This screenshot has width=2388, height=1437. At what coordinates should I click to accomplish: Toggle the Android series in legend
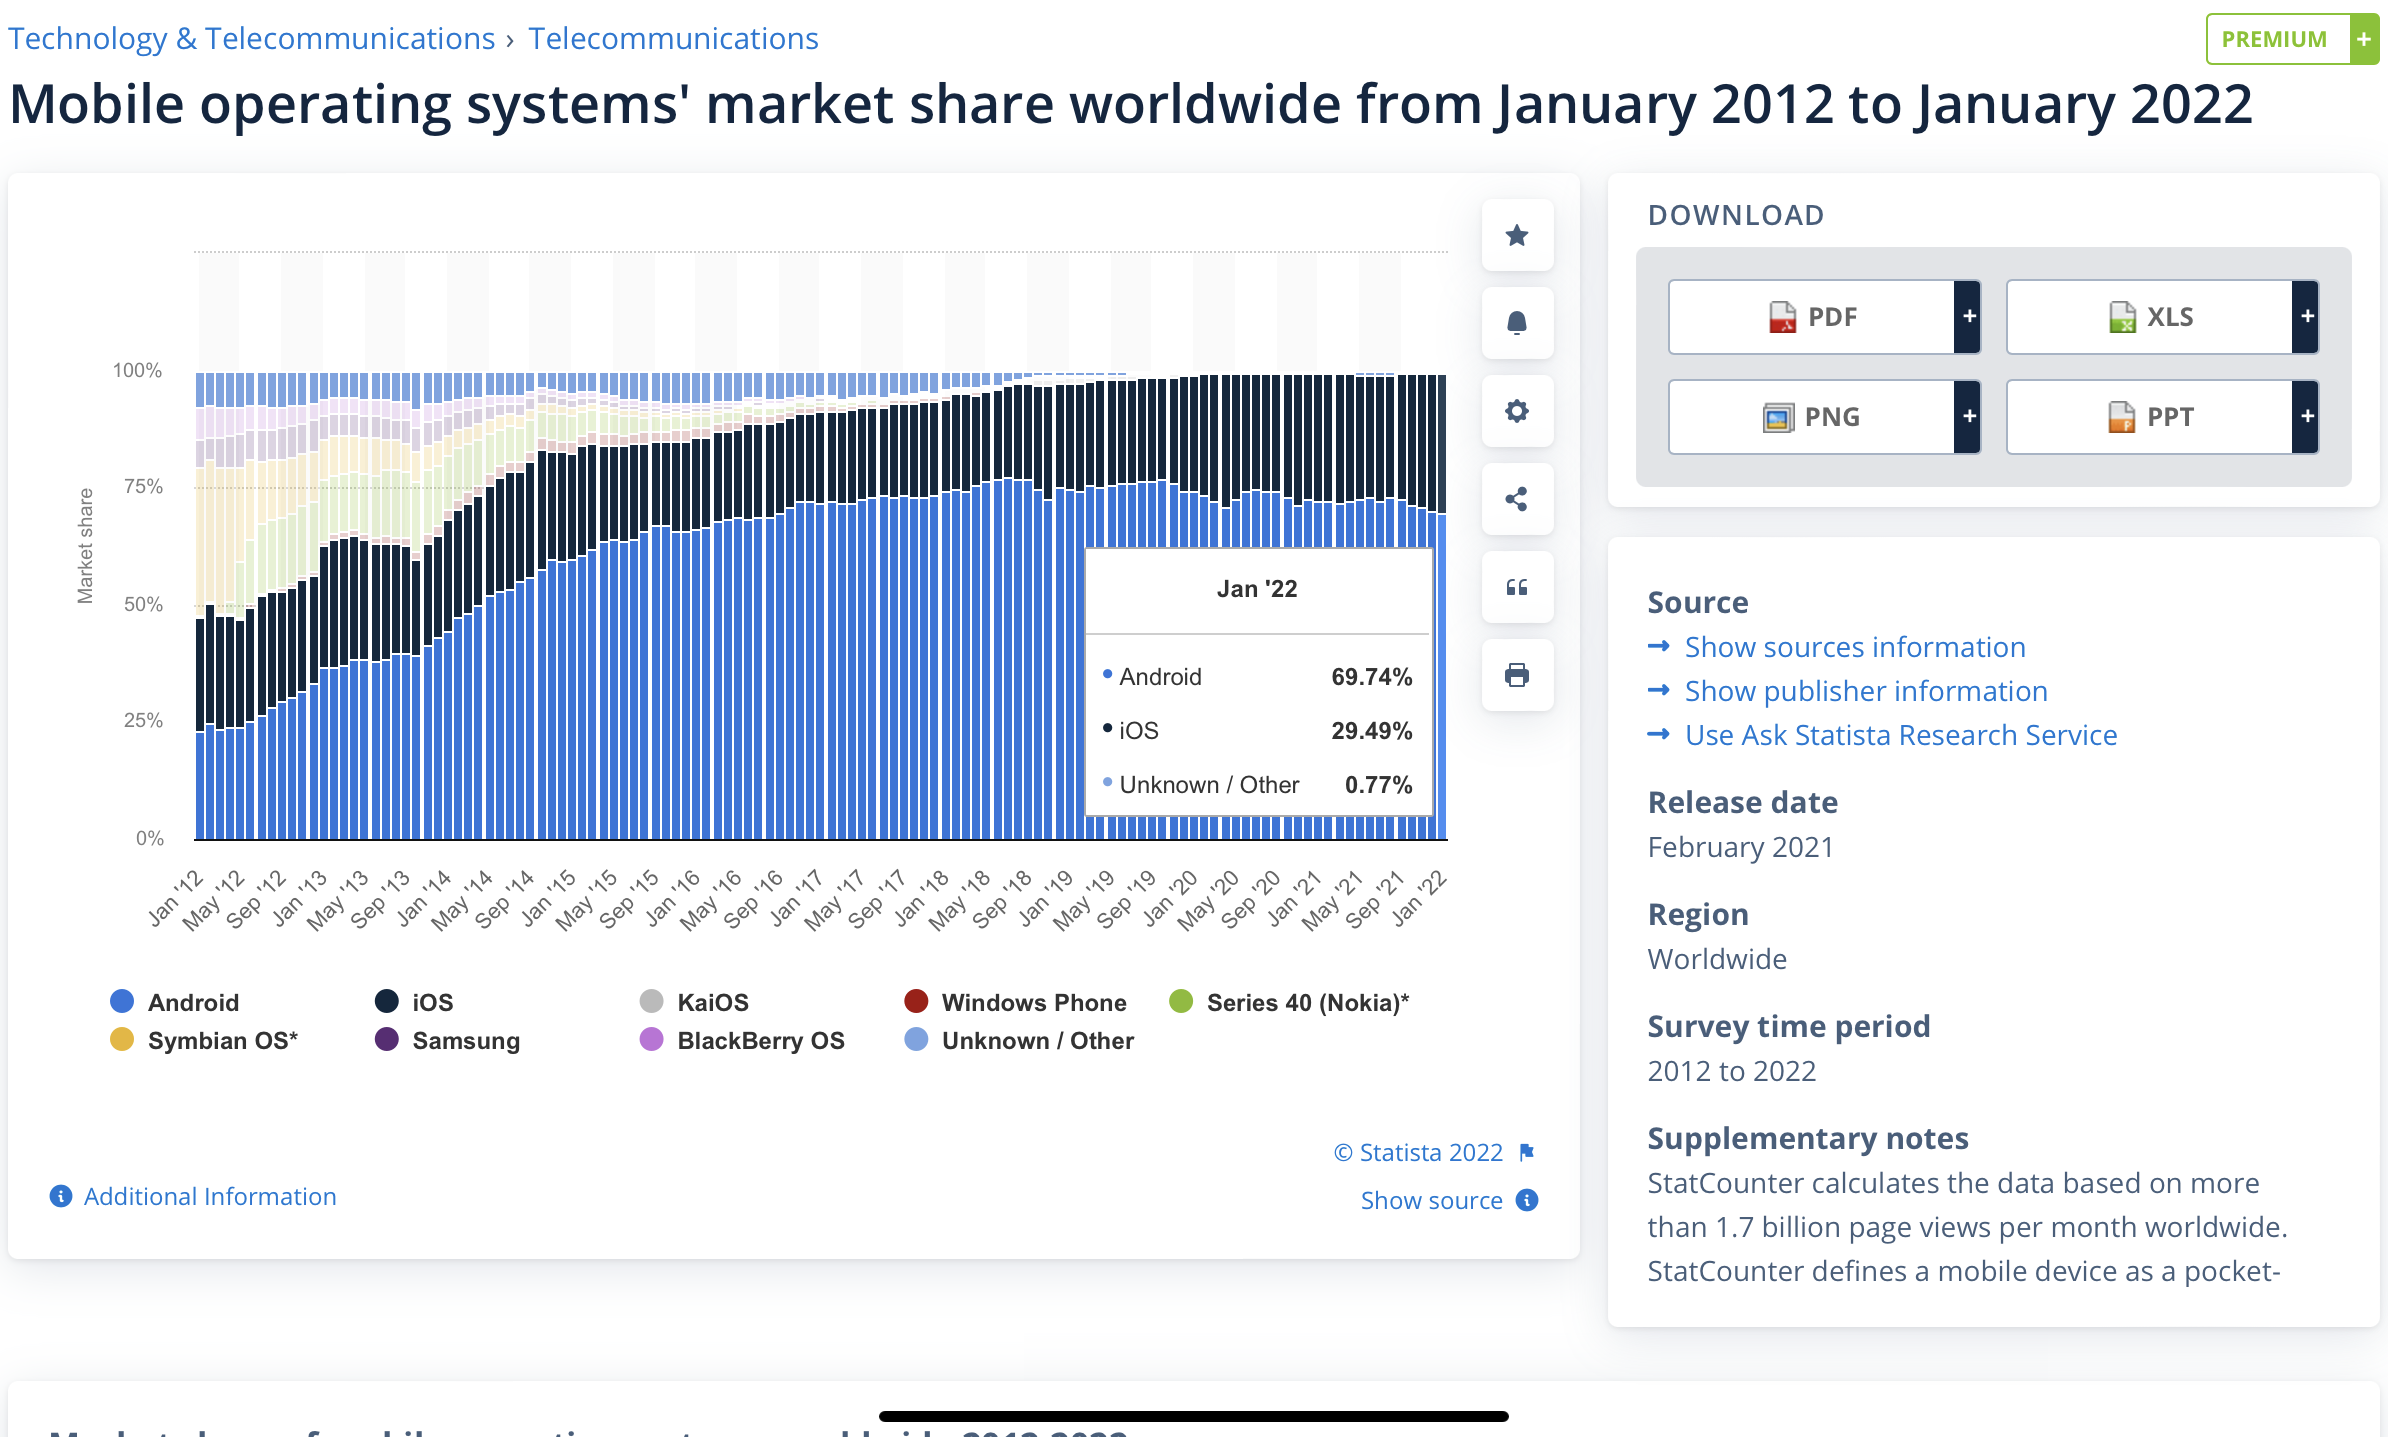click(x=175, y=1002)
